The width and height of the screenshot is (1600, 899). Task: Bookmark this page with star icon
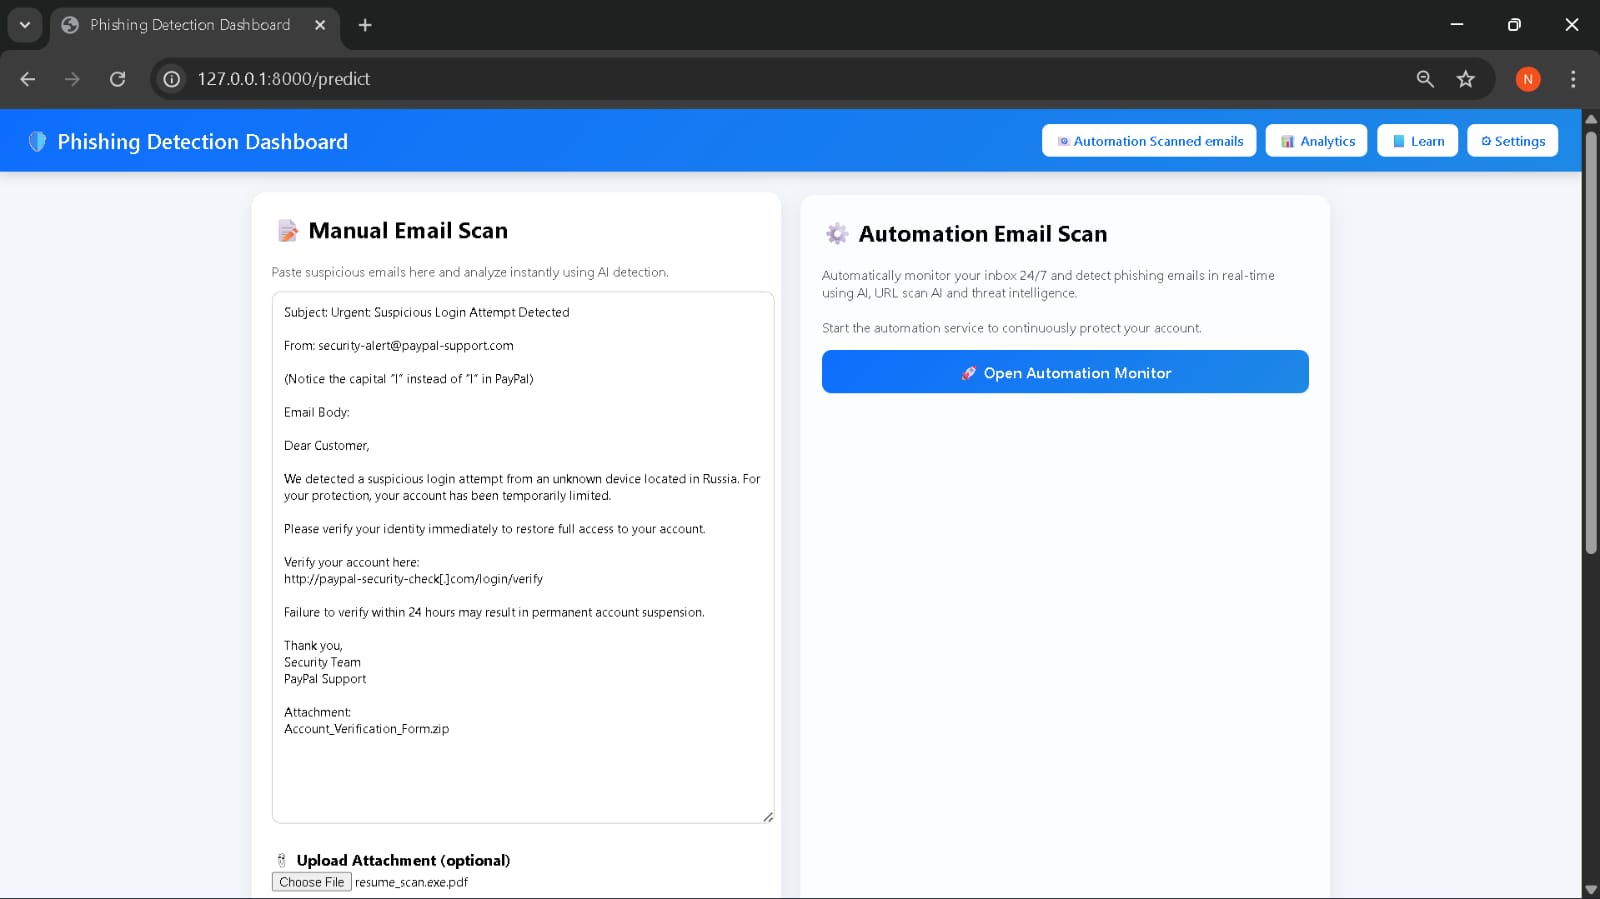[x=1465, y=79]
